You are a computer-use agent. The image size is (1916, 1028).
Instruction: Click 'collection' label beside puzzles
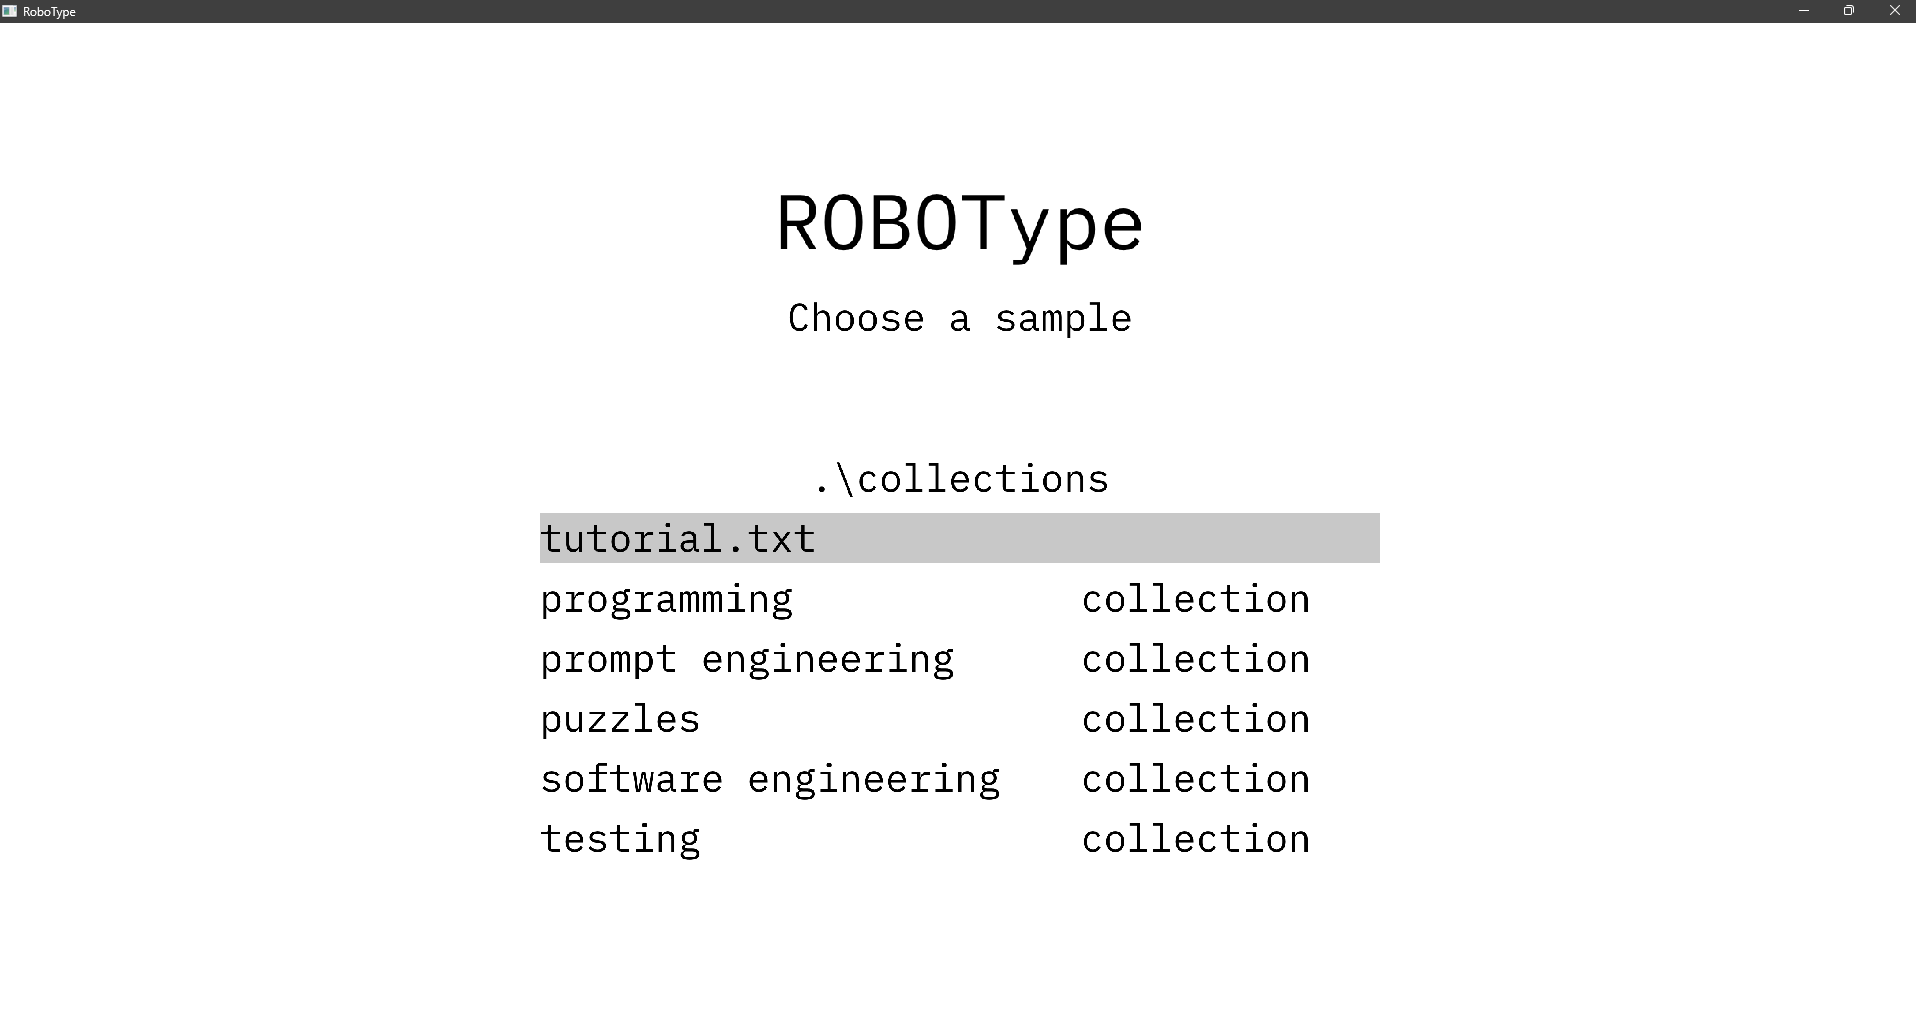point(1195,719)
